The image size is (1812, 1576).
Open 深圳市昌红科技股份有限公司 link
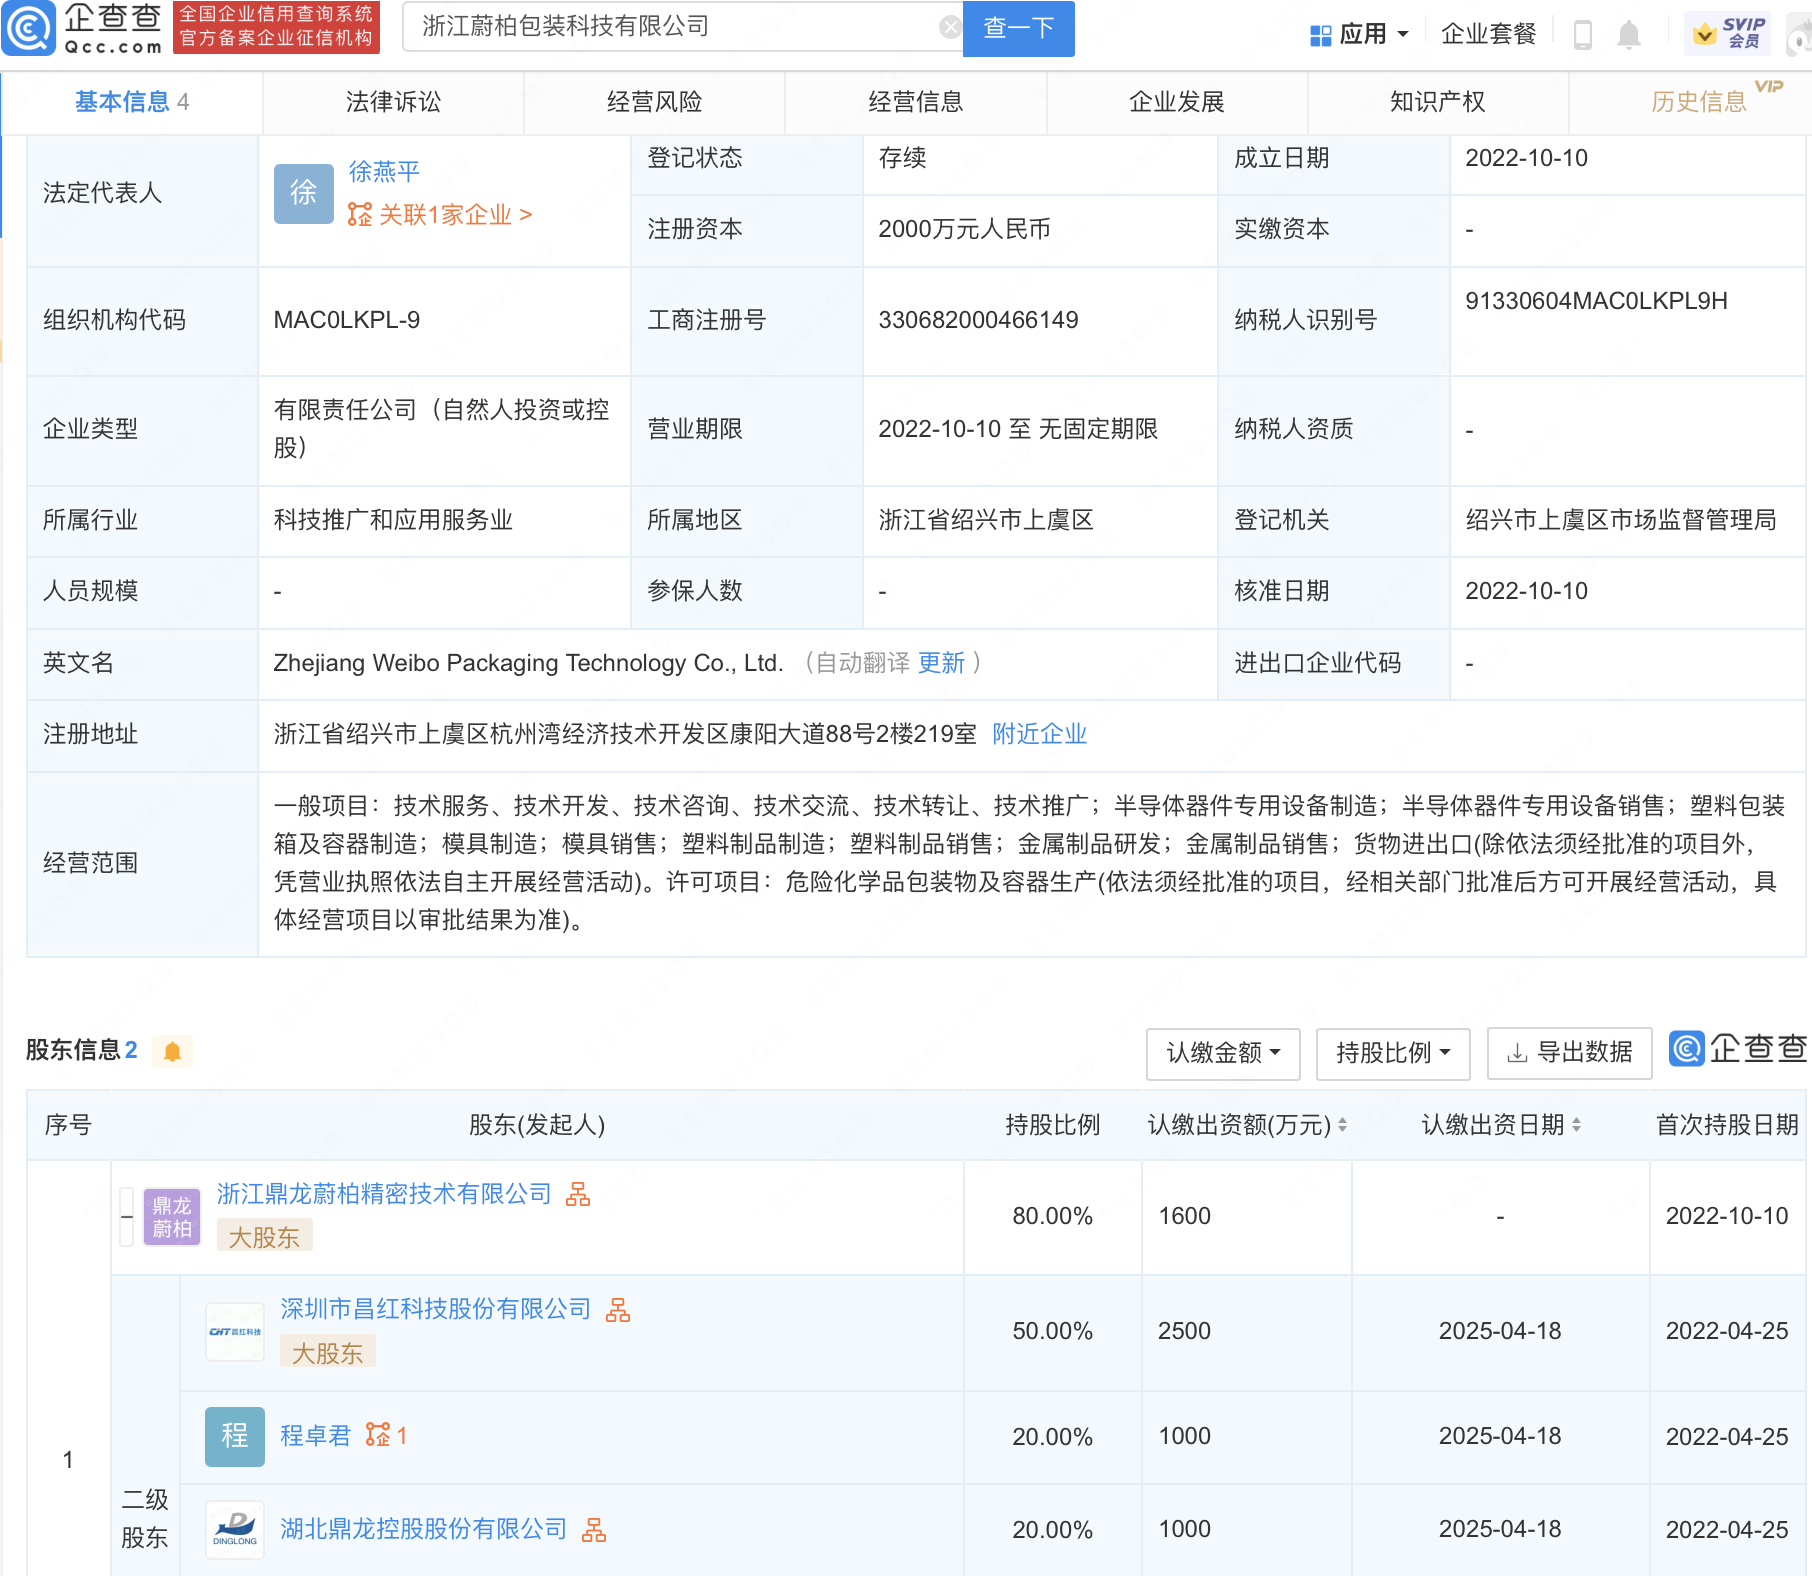[x=435, y=1309]
